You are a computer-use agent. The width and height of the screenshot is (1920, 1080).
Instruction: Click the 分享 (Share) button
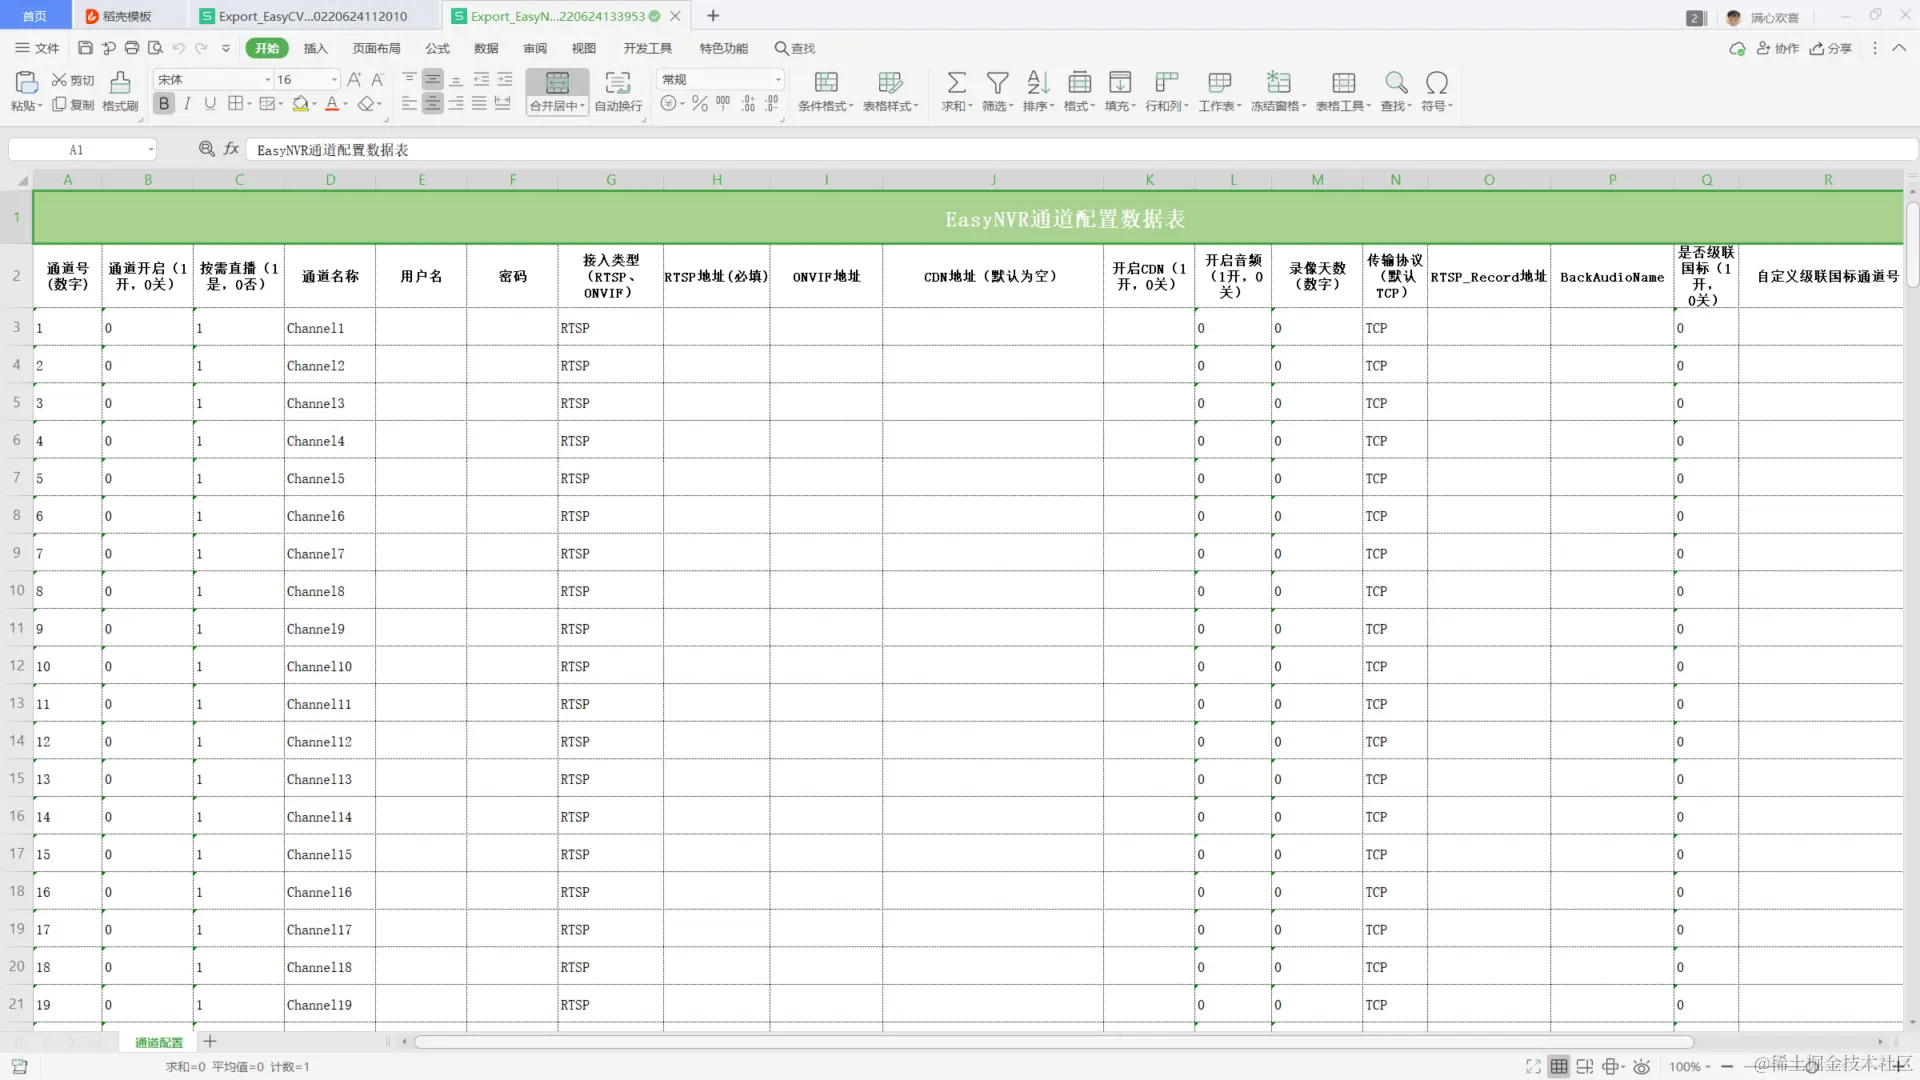(x=1831, y=48)
